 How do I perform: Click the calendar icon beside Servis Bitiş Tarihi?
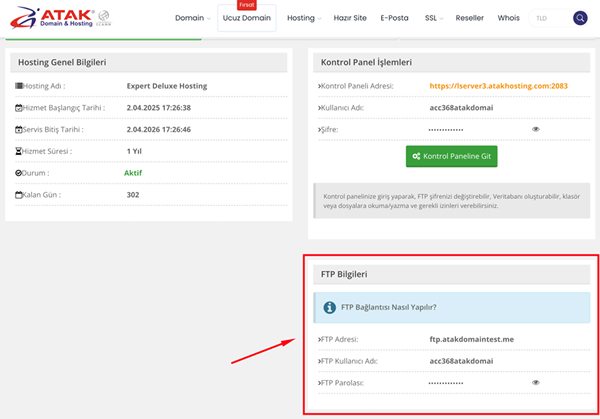(19, 130)
